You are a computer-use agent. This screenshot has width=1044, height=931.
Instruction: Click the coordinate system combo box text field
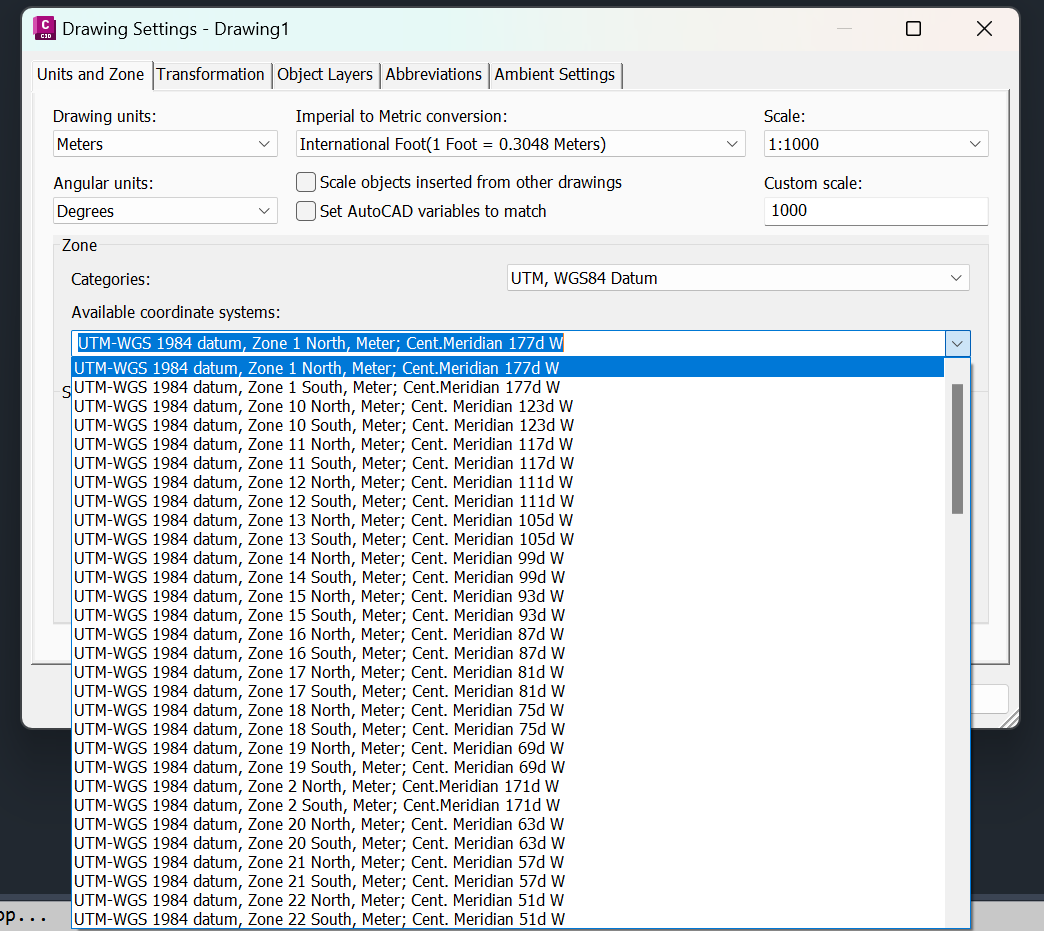point(508,344)
